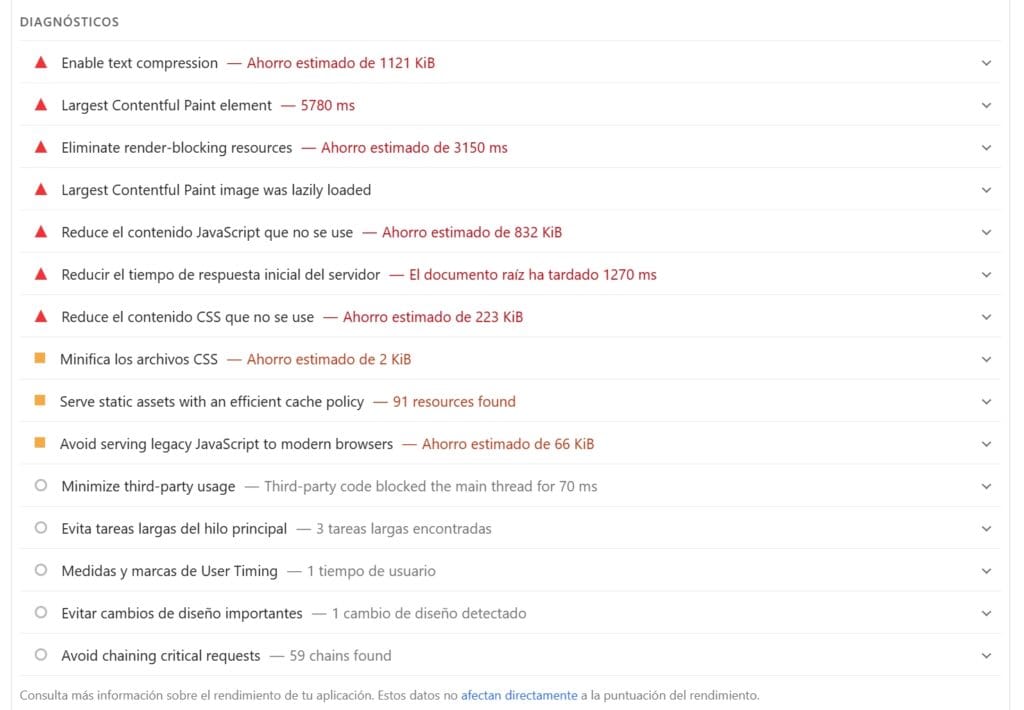Click red triangle beside Largest Contentful Paint element

pos(41,105)
